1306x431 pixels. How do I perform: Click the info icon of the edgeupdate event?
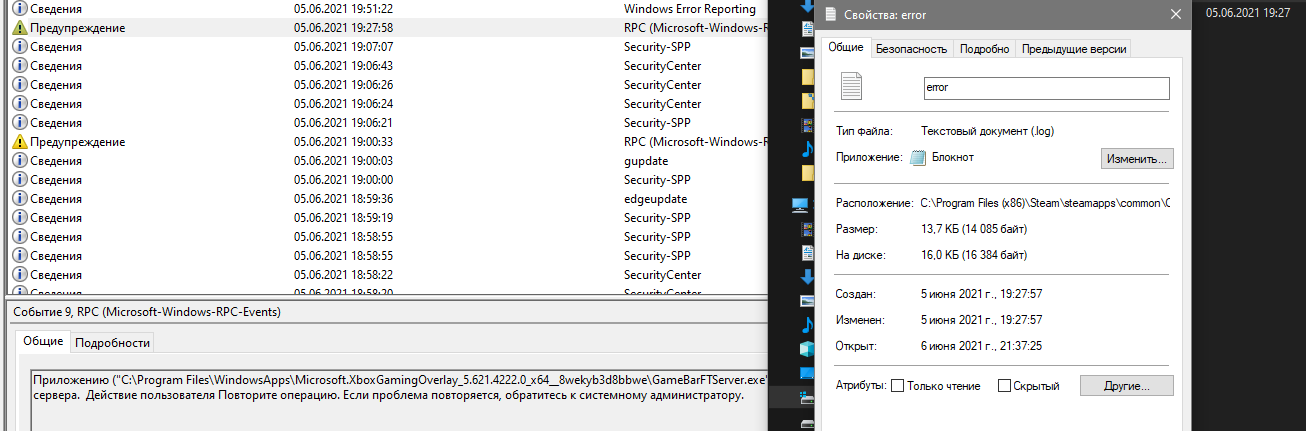click(x=19, y=199)
